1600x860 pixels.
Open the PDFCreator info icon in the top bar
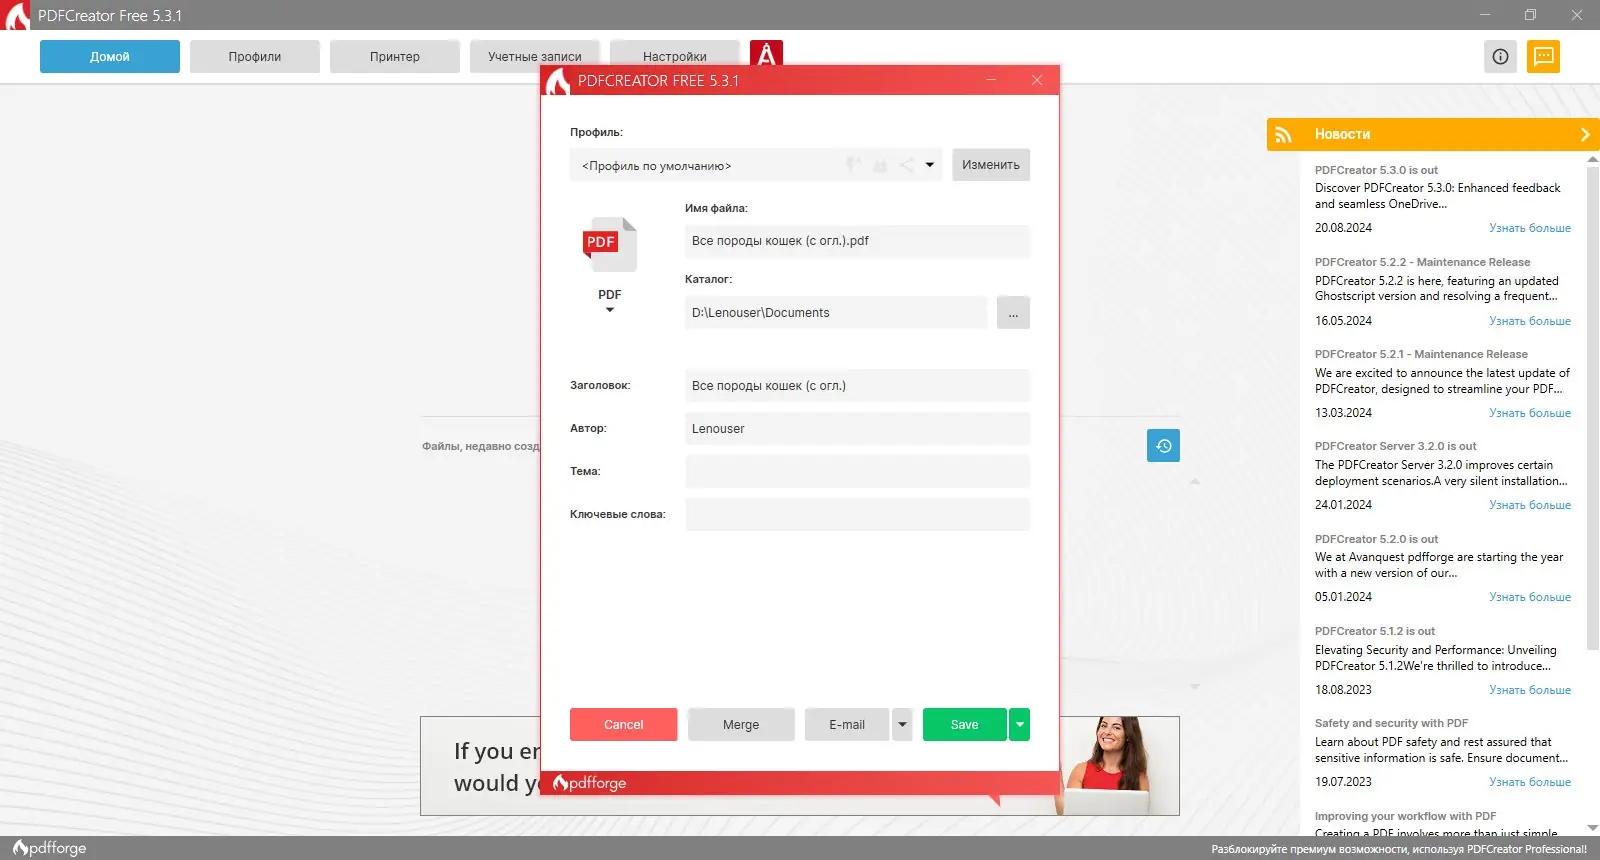click(1500, 56)
